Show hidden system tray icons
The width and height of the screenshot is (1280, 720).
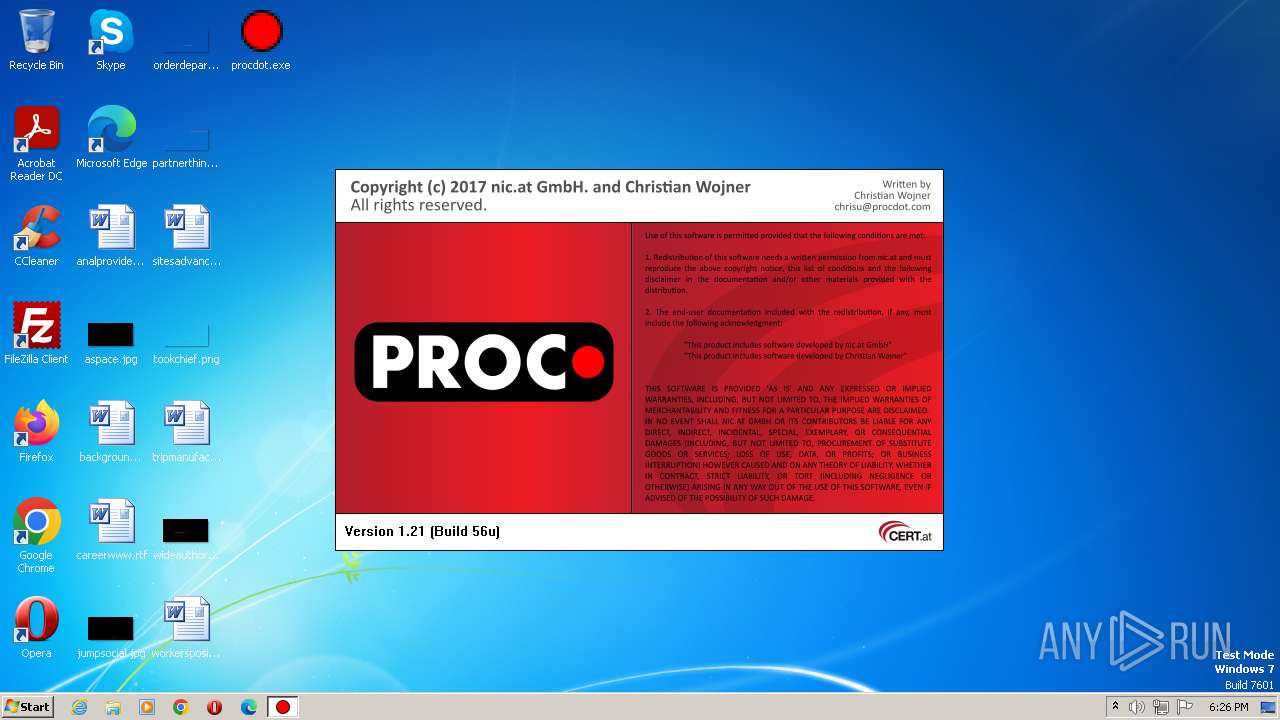click(x=1115, y=707)
